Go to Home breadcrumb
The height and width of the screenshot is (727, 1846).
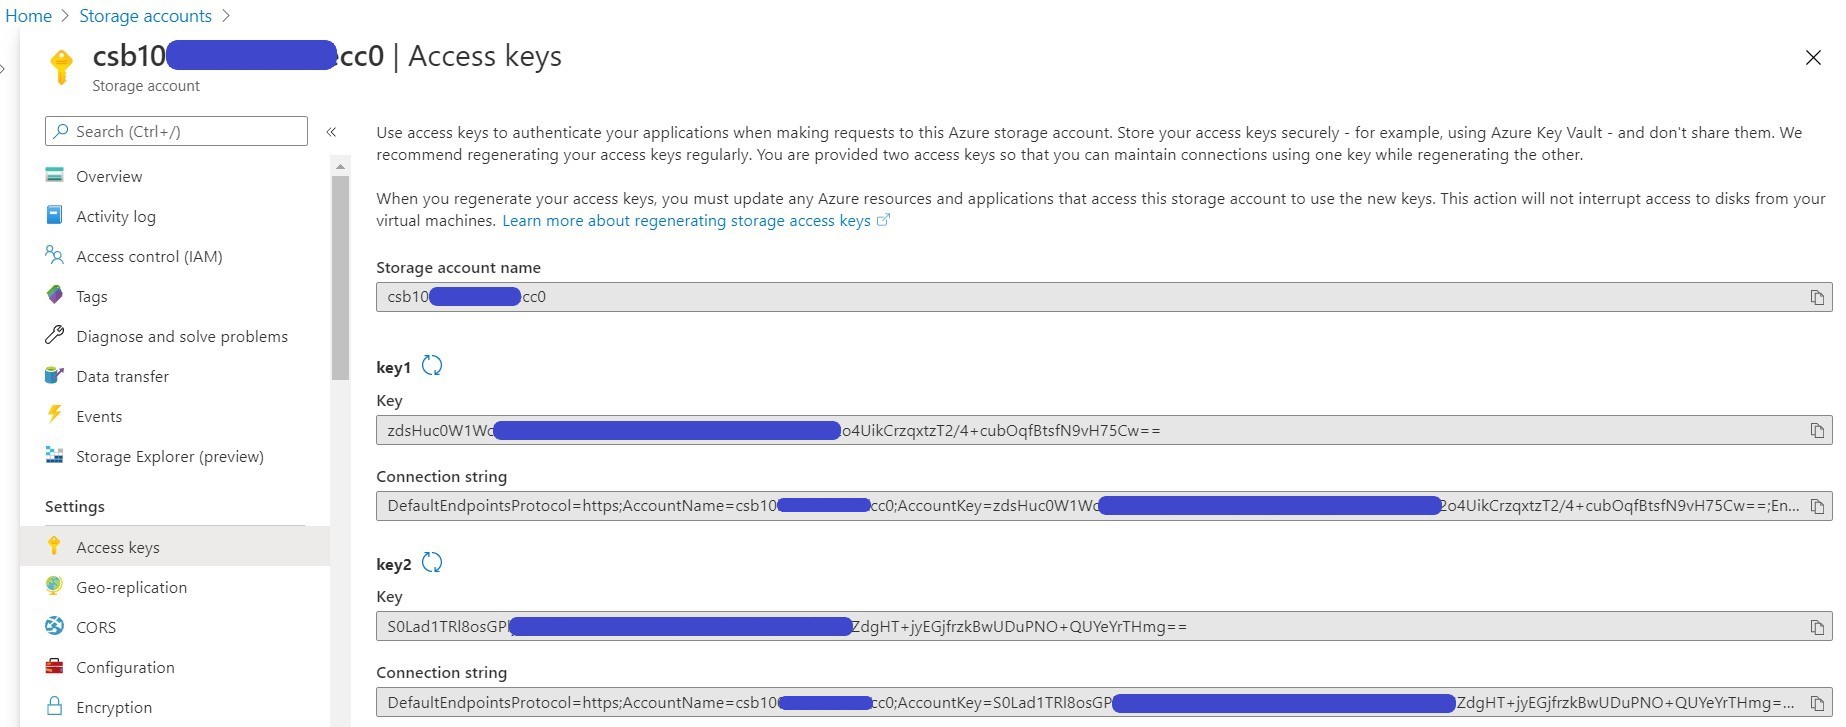pyautogui.click(x=29, y=16)
